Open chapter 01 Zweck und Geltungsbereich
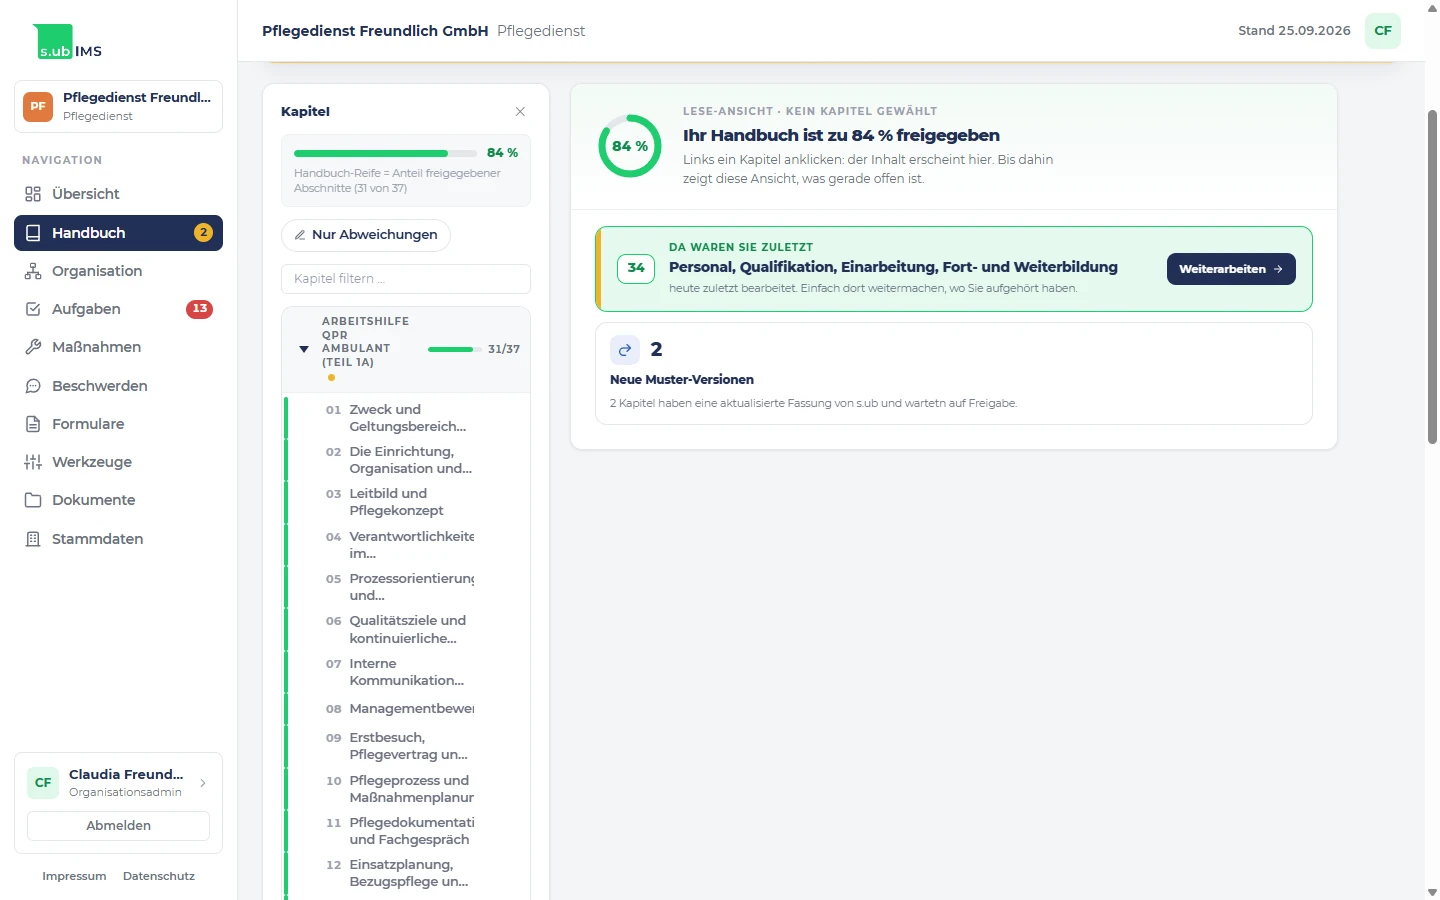1440x900 pixels. click(406, 418)
